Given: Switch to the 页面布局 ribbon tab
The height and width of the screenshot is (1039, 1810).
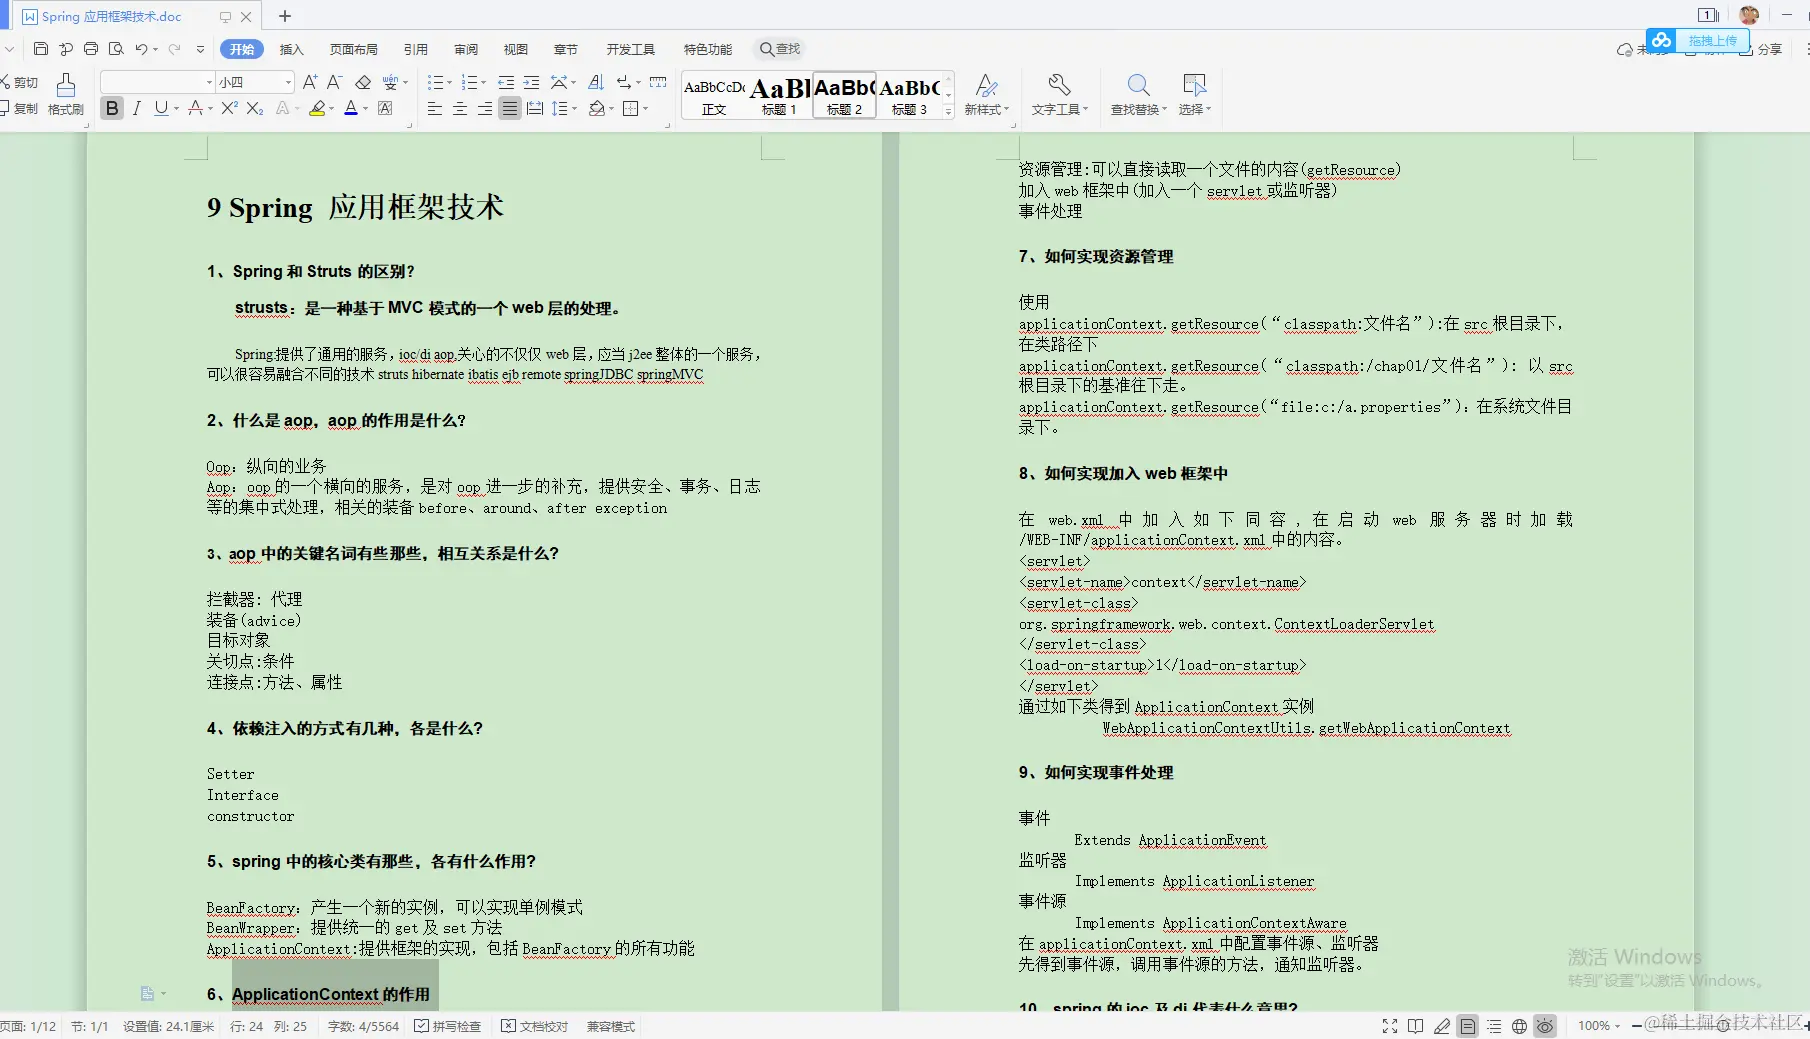Looking at the screenshot, I should pyautogui.click(x=353, y=49).
